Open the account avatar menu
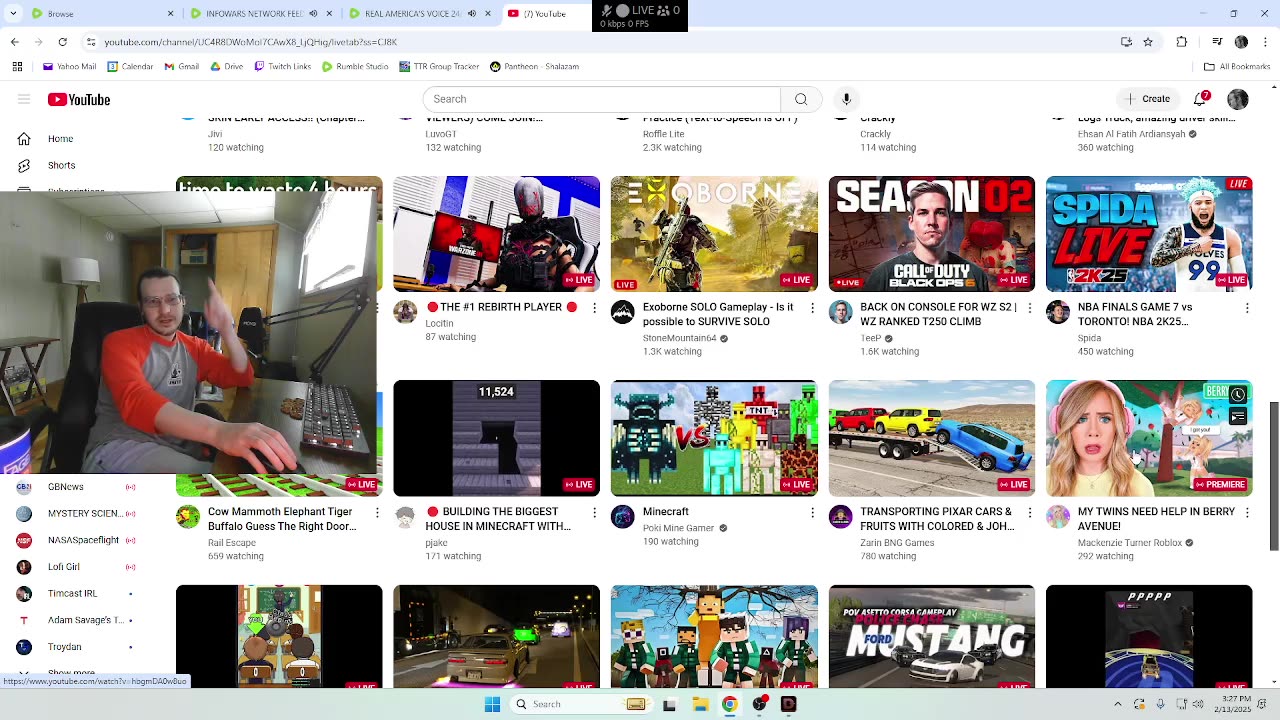Viewport: 1280px width, 720px height. point(1238,99)
